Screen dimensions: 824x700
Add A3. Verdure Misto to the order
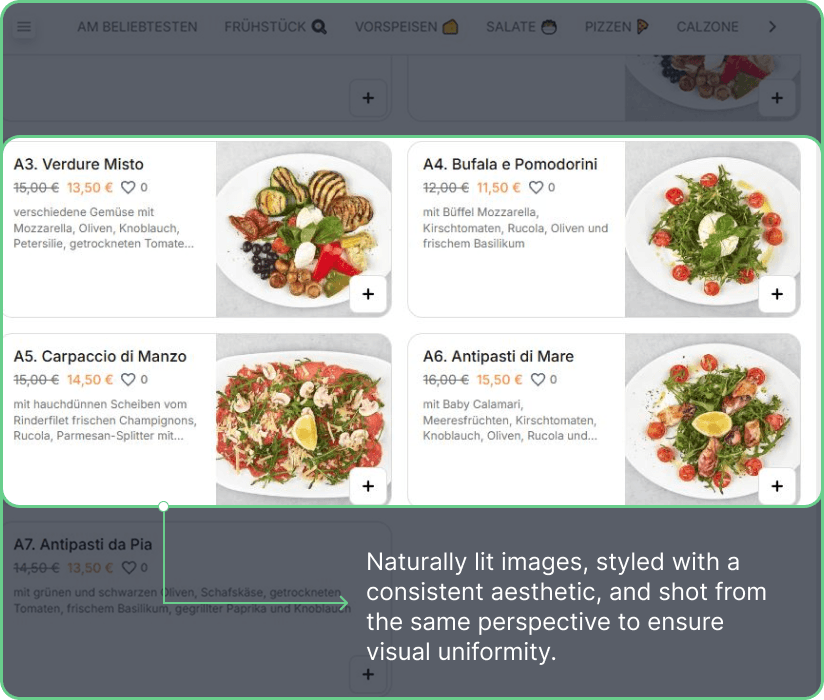coord(368,294)
